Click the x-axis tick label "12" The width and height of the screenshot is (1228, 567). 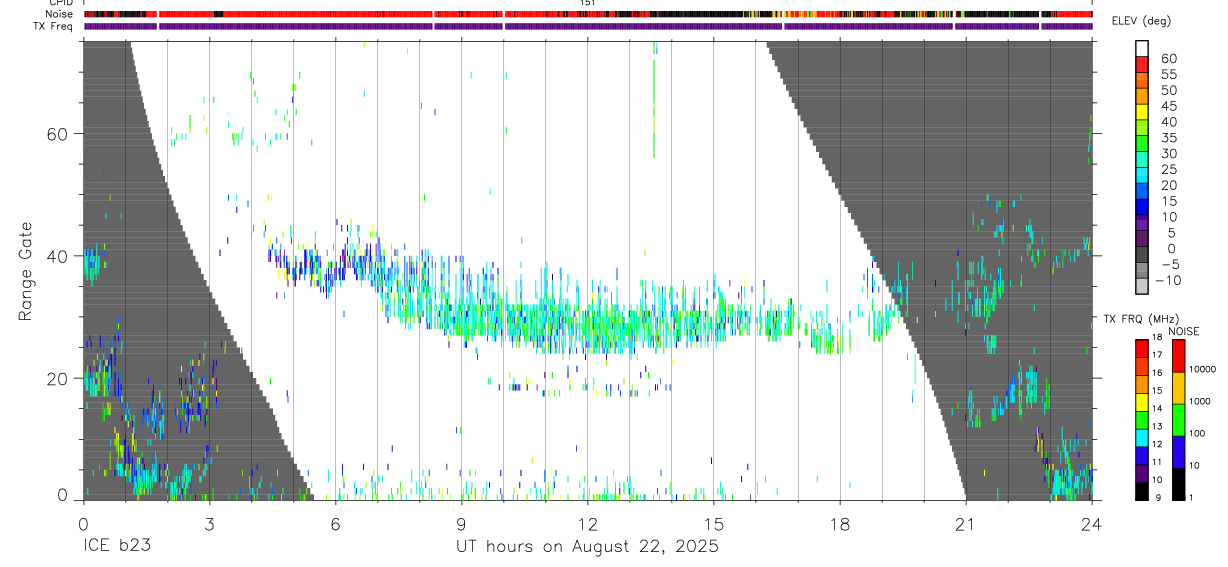click(x=587, y=523)
